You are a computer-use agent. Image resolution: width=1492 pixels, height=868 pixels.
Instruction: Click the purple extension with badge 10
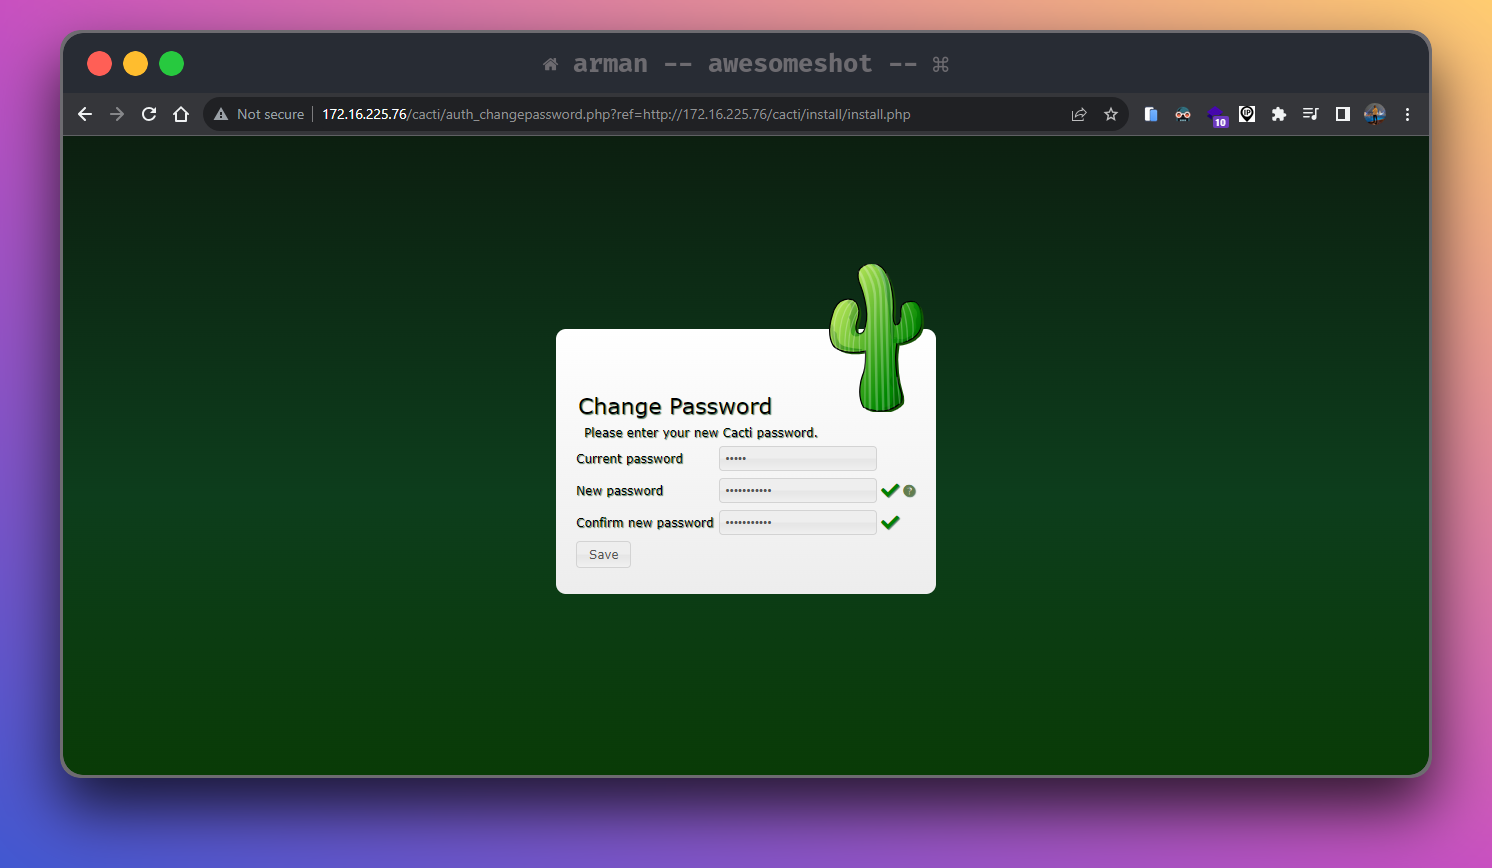(1219, 114)
